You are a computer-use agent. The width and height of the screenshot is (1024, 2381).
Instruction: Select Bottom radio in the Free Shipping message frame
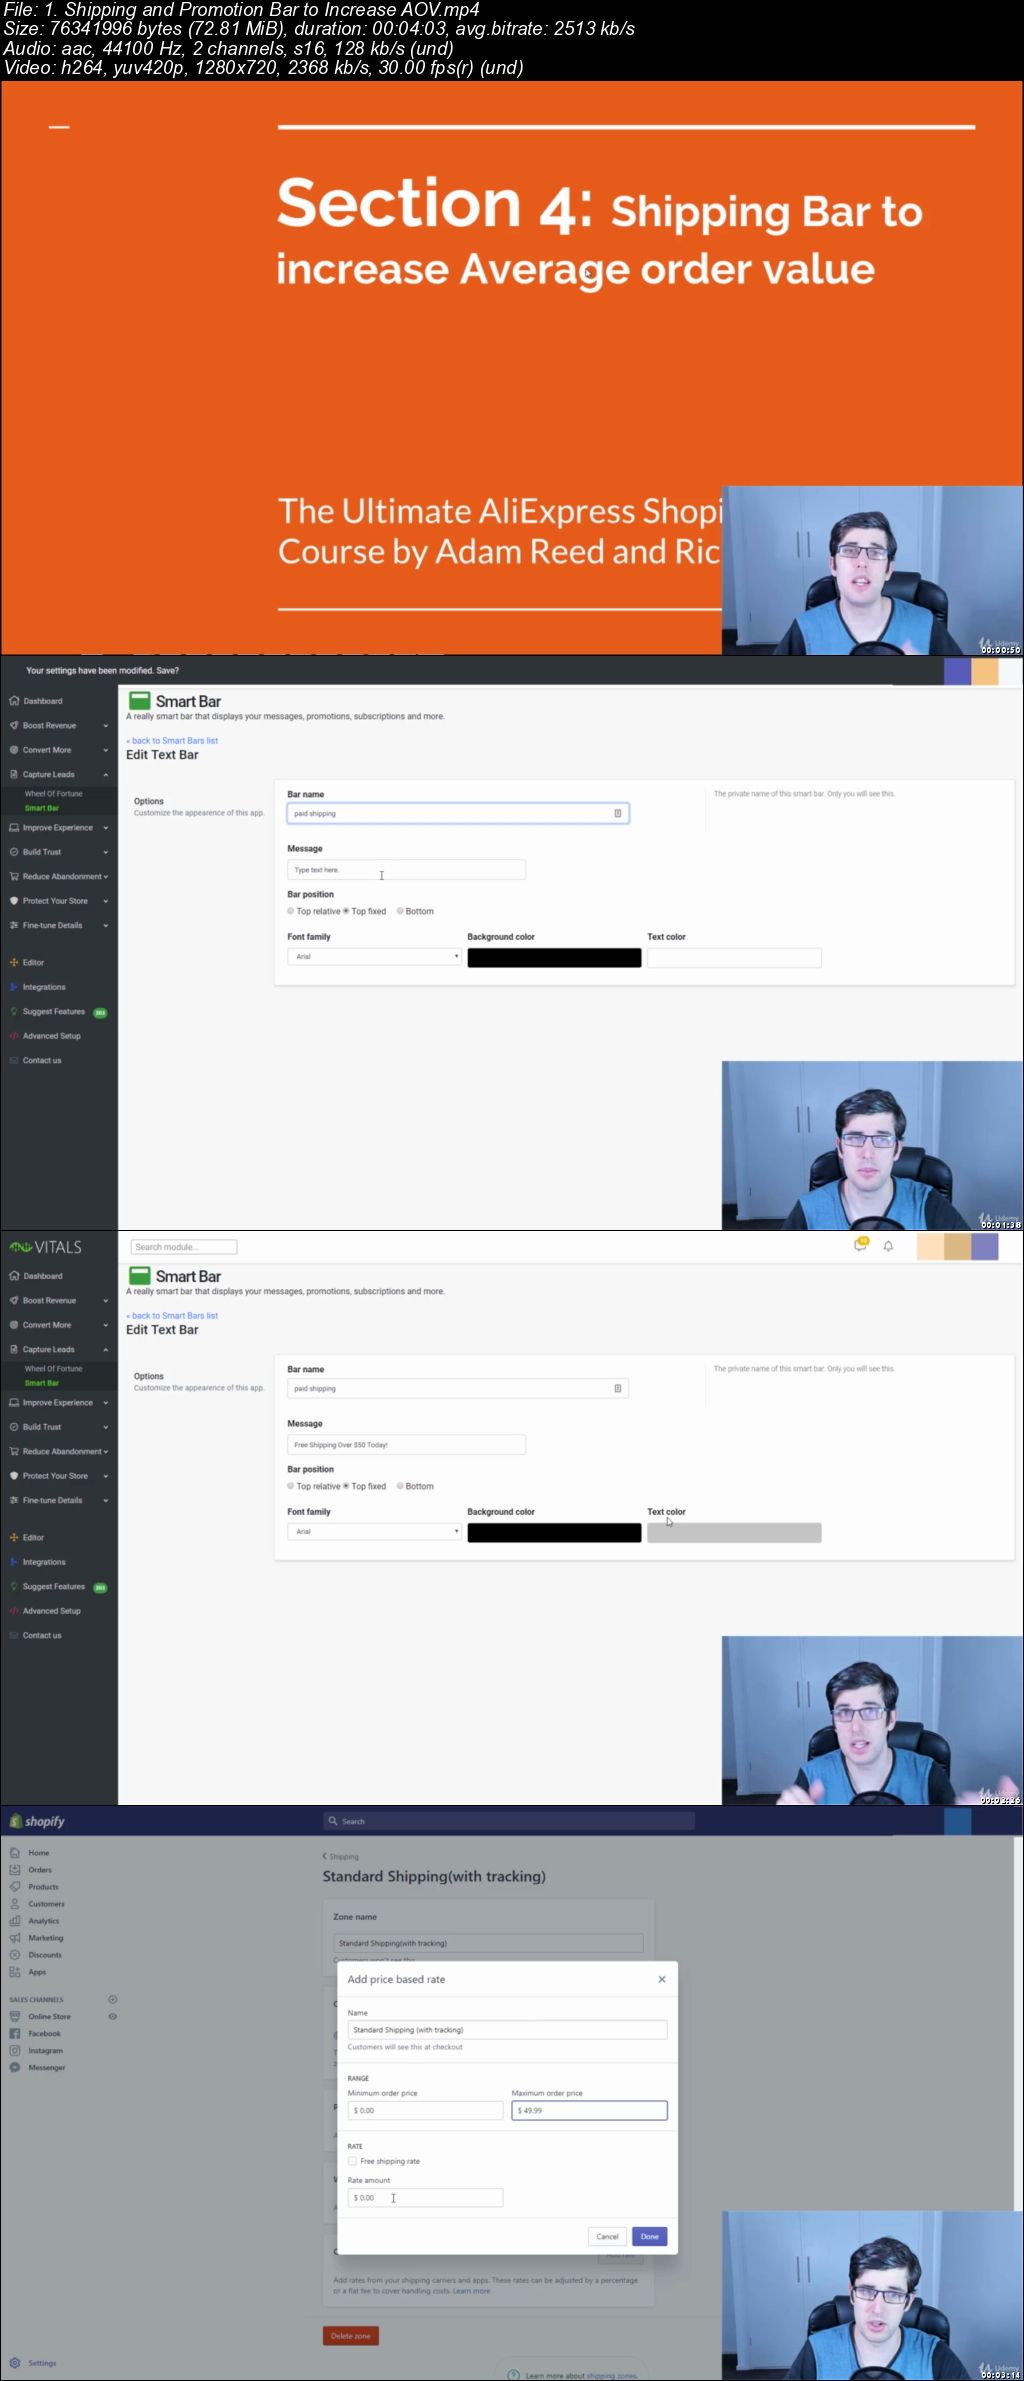tap(400, 1486)
